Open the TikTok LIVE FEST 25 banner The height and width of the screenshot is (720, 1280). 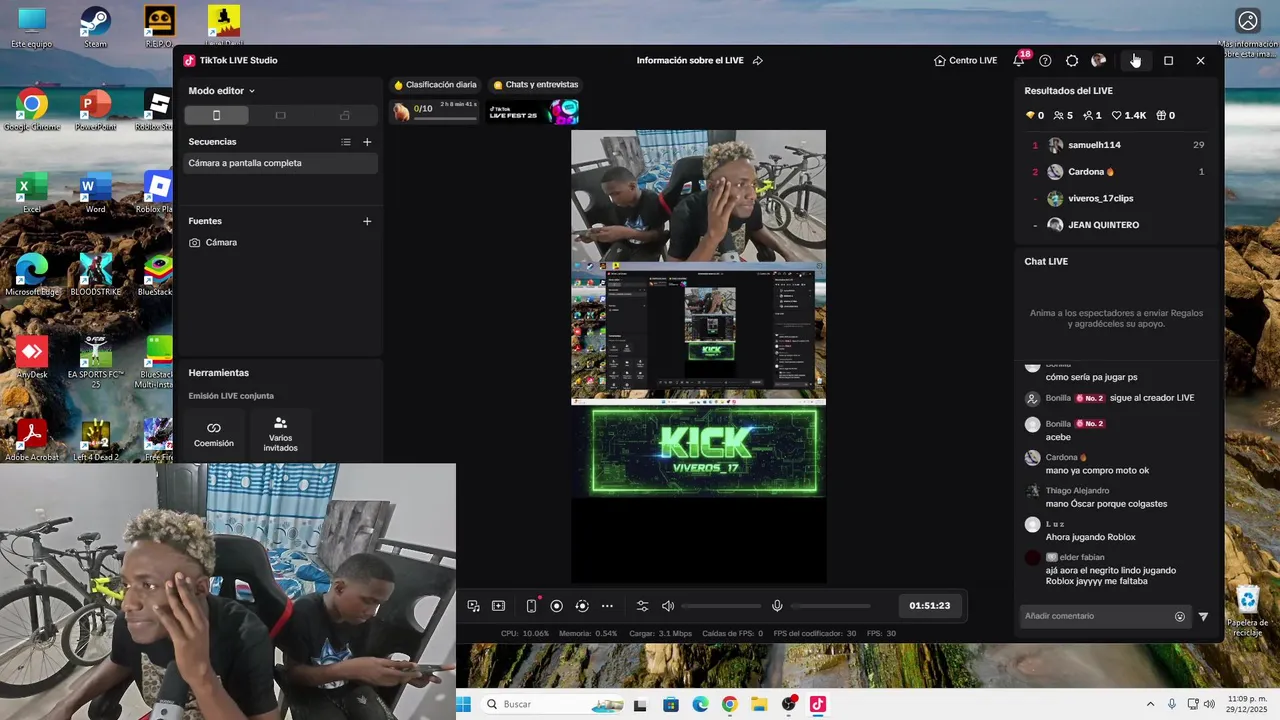click(533, 111)
